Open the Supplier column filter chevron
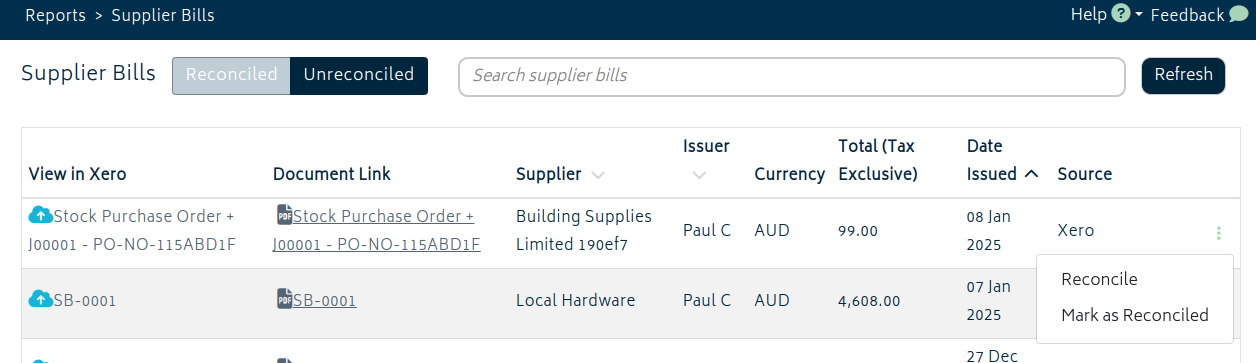 pos(598,175)
